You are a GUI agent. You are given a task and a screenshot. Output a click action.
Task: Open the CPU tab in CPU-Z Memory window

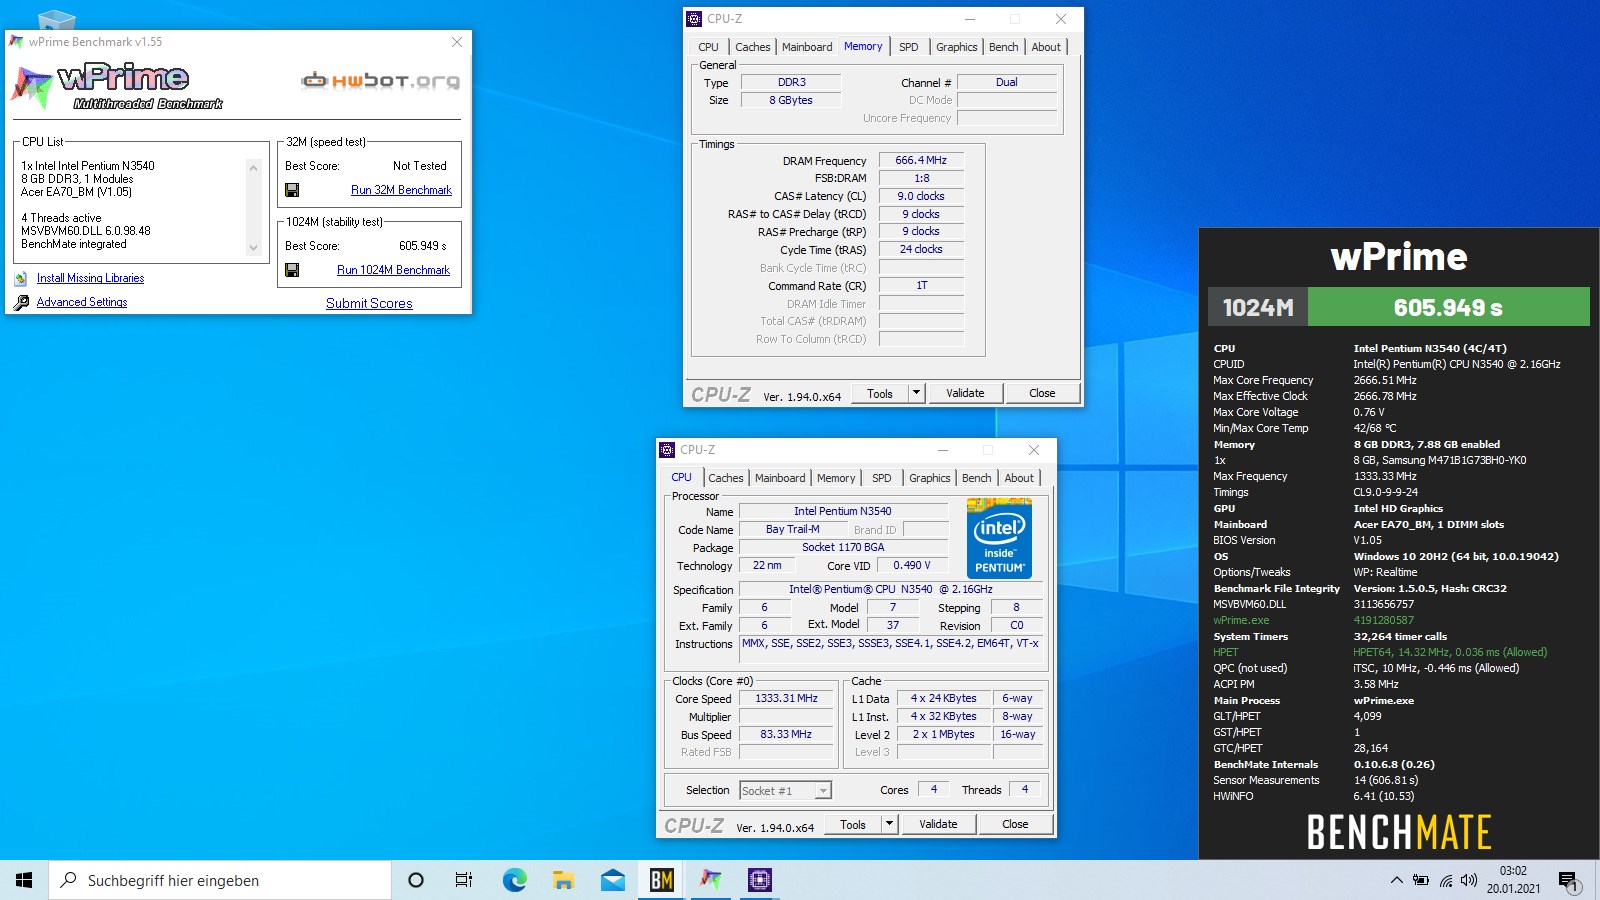(708, 47)
